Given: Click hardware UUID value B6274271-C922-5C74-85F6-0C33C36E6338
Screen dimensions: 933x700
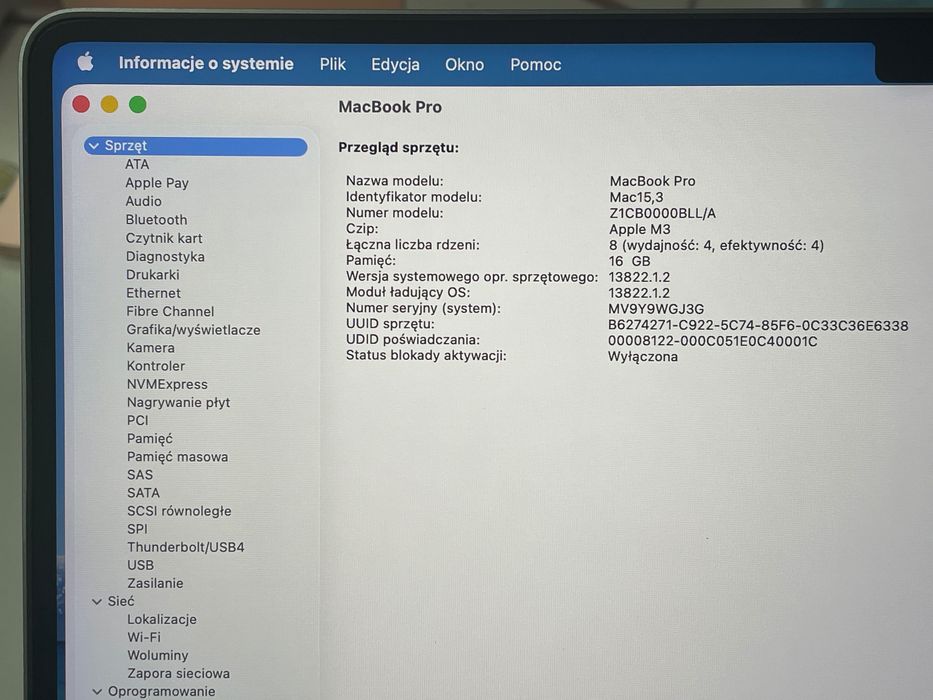Looking at the screenshot, I should (x=758, y=326).
